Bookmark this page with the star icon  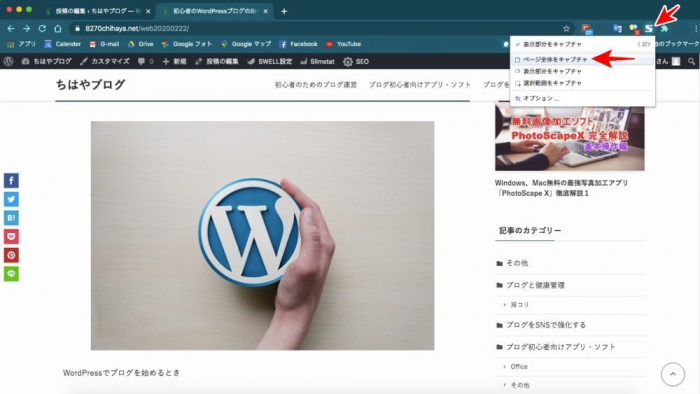pyautogui.click(x=566, y=29)
